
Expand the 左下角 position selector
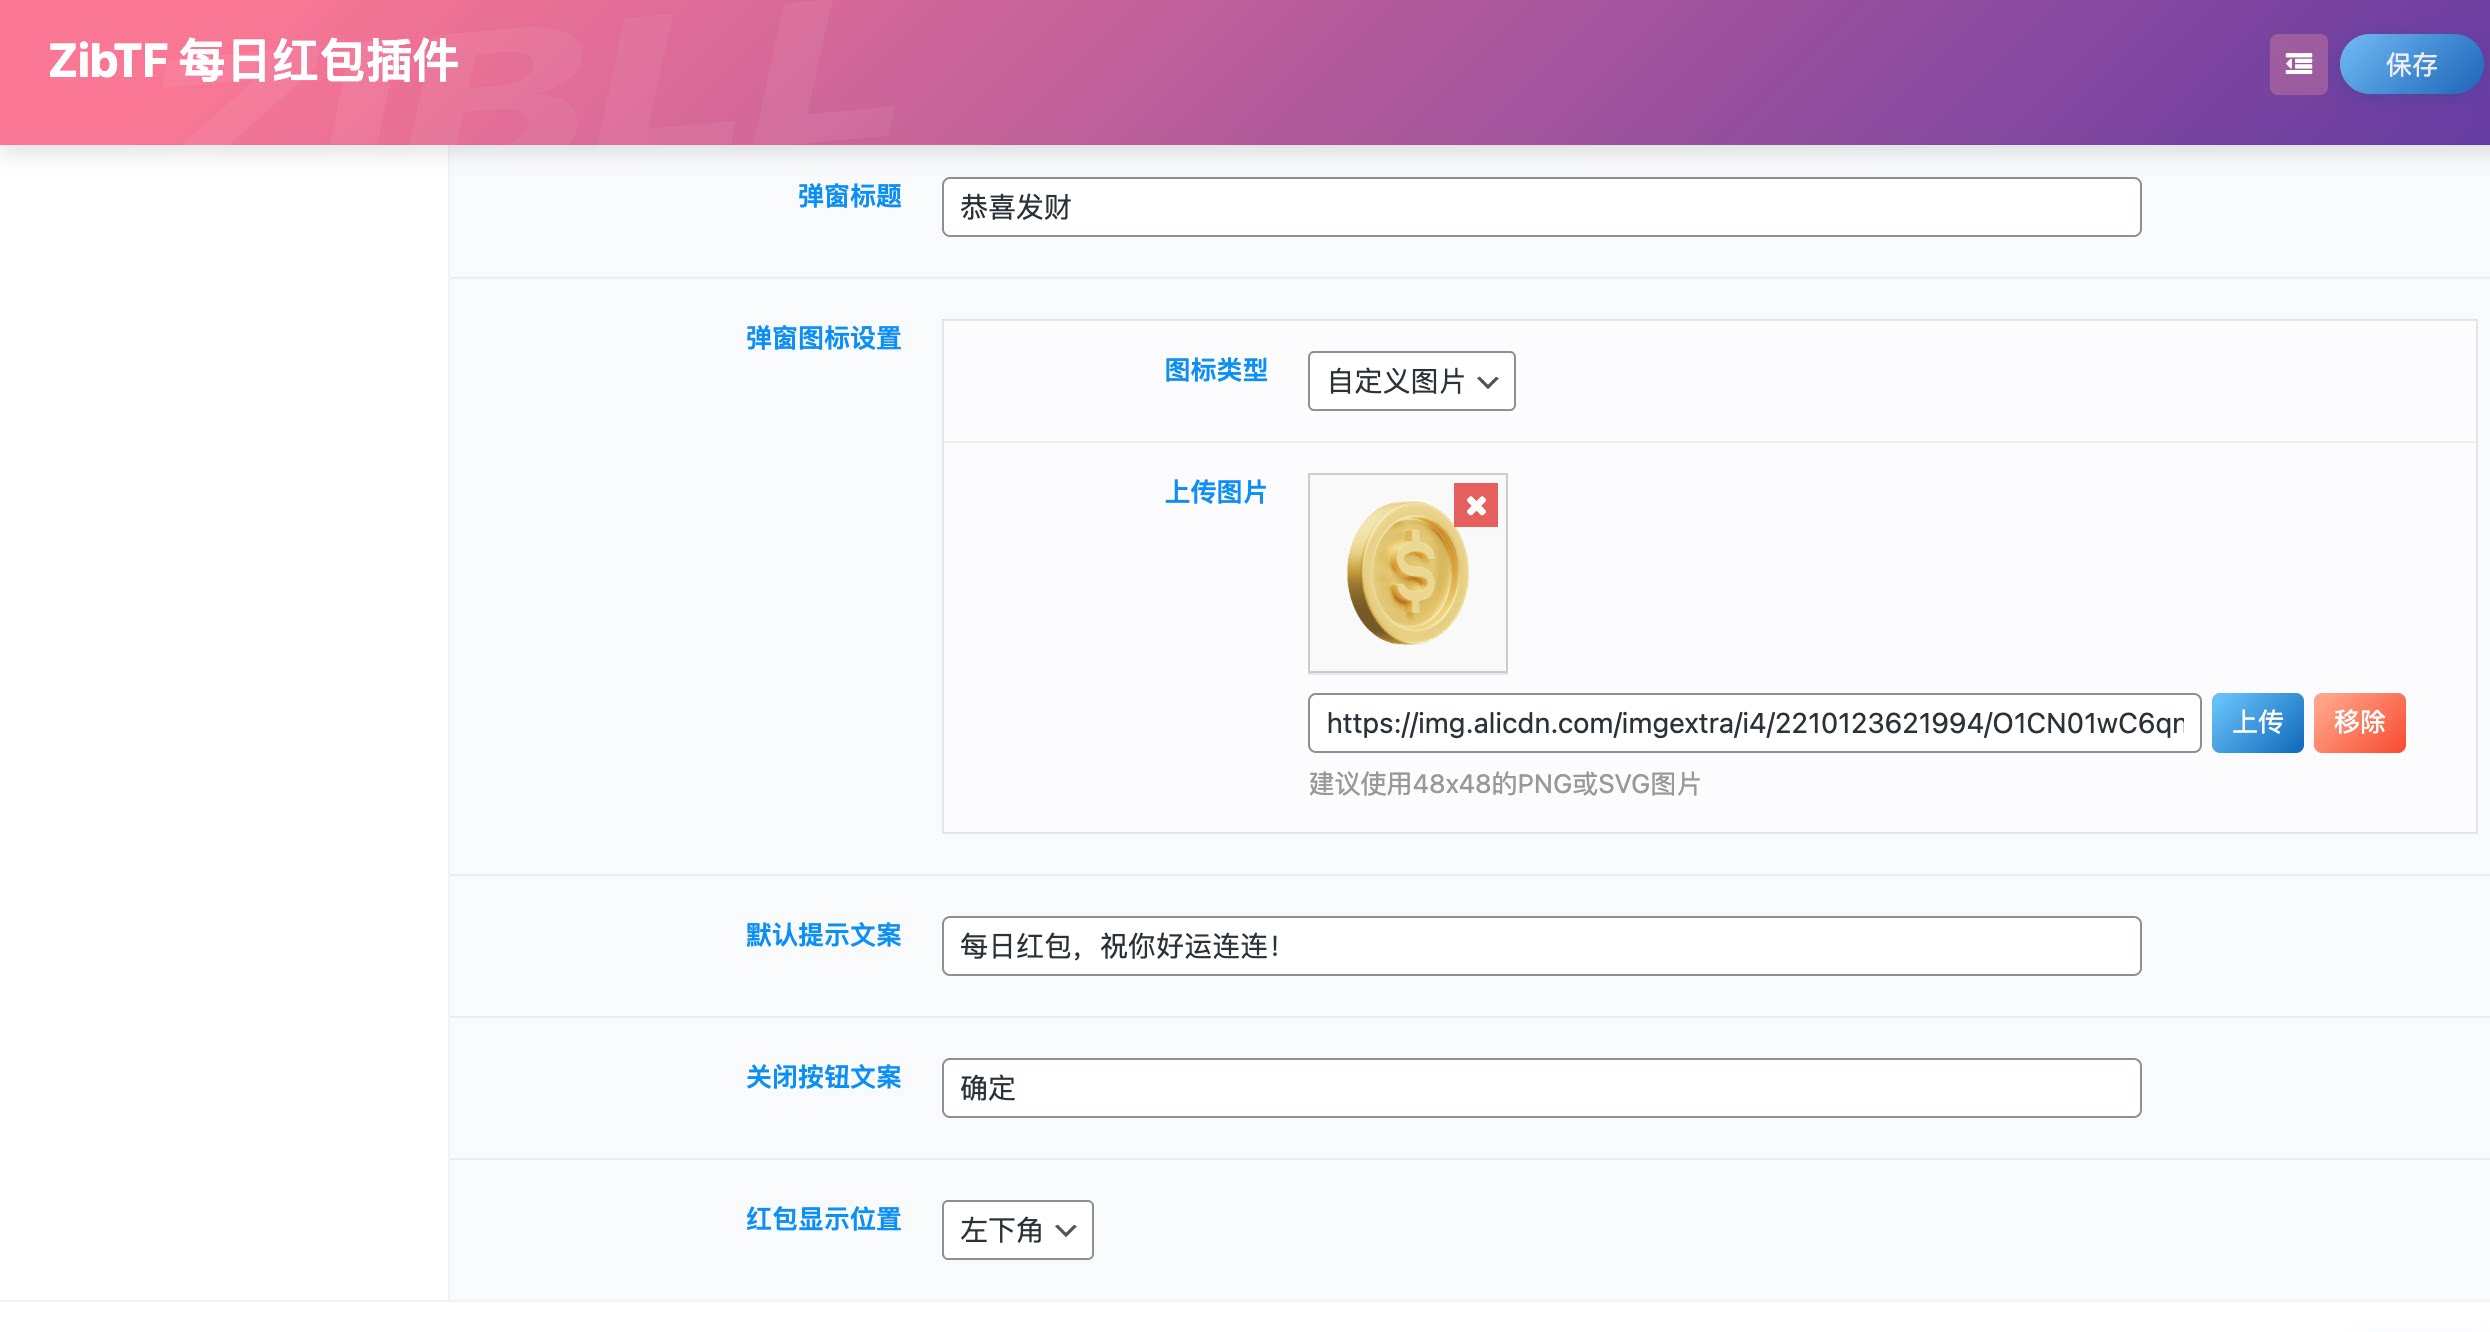(1016, 1231)
